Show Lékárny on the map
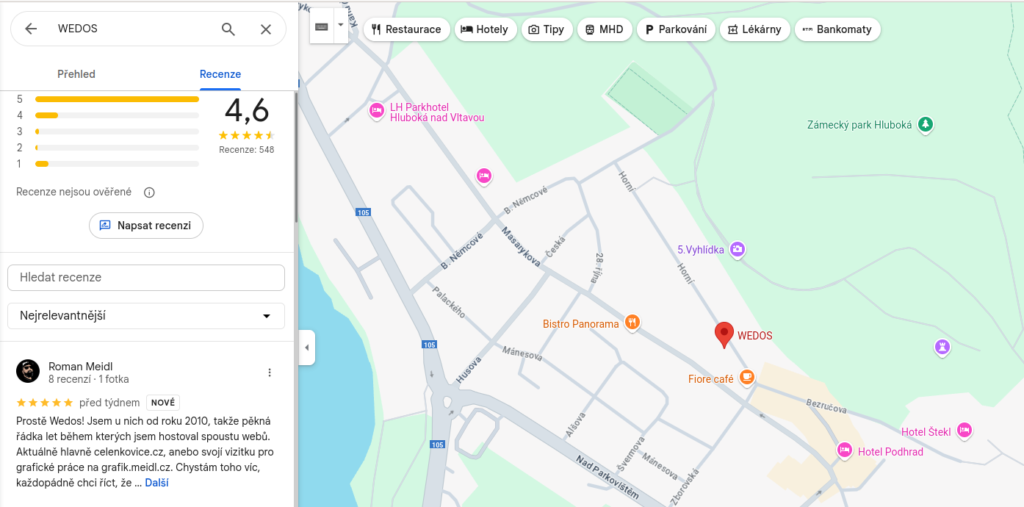 tap(755, 29)
